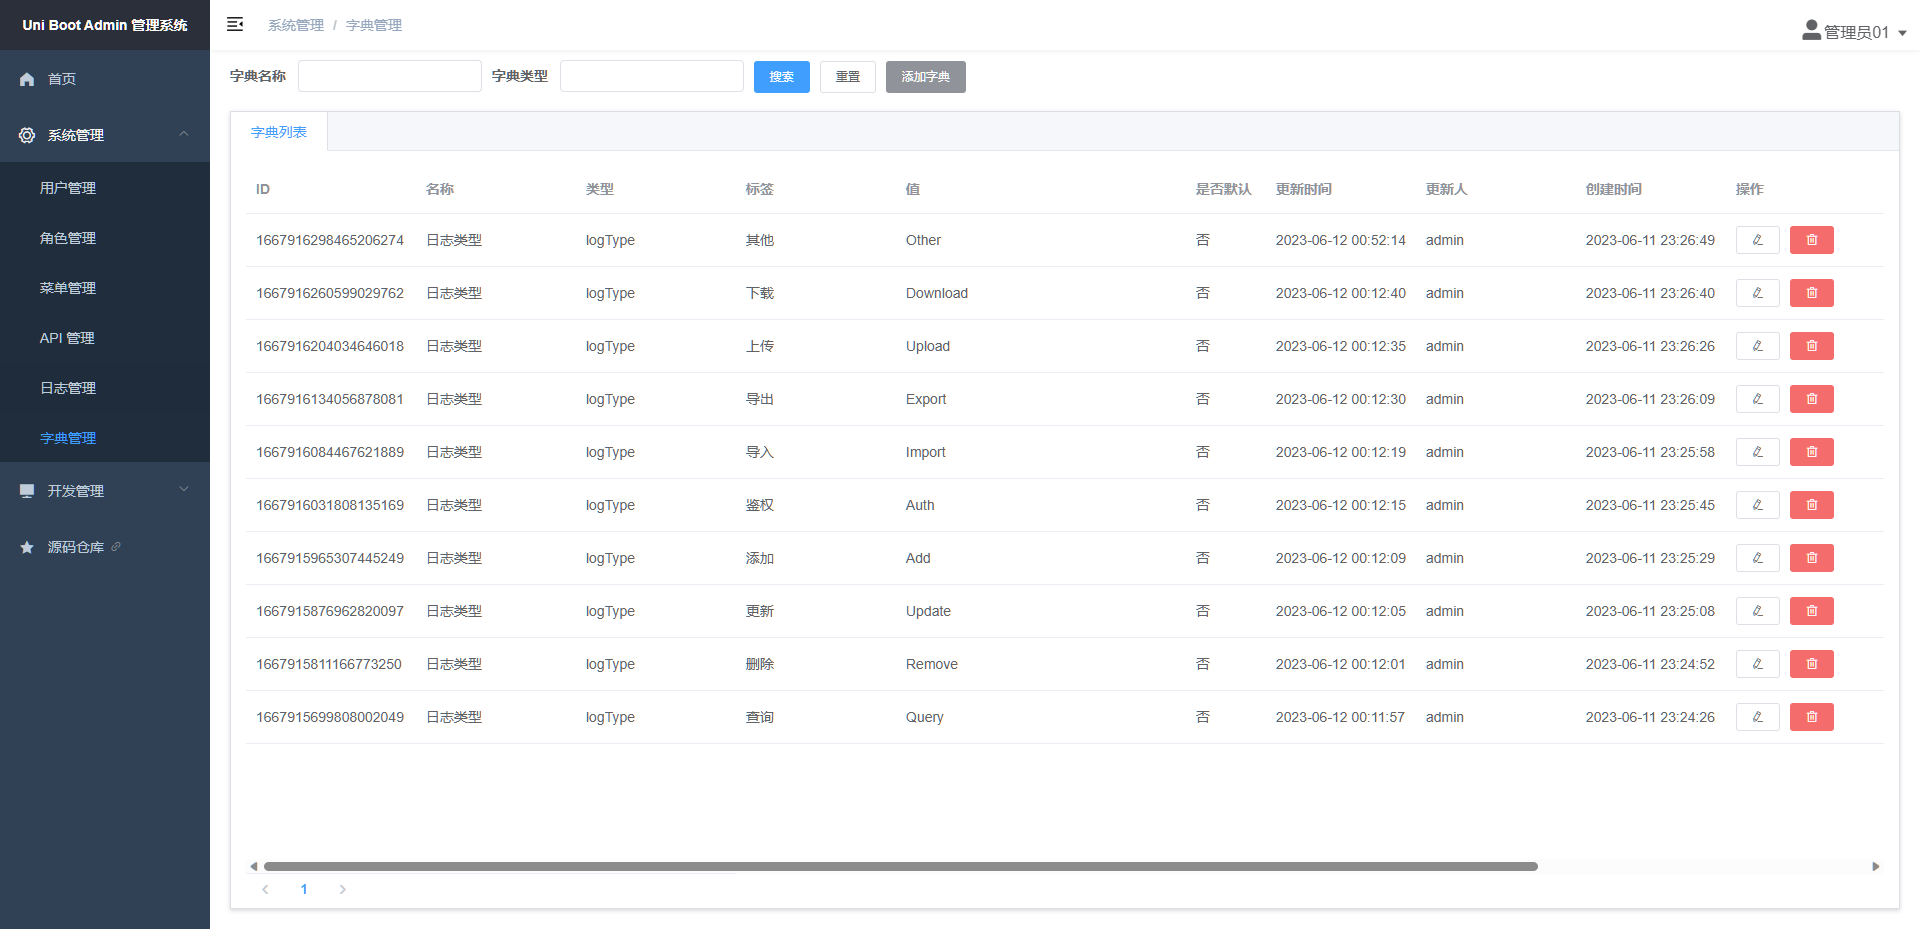Edit the Auth dictionary entry
The width and height of the screenshot is (1920, 929).
[1757, 505]
